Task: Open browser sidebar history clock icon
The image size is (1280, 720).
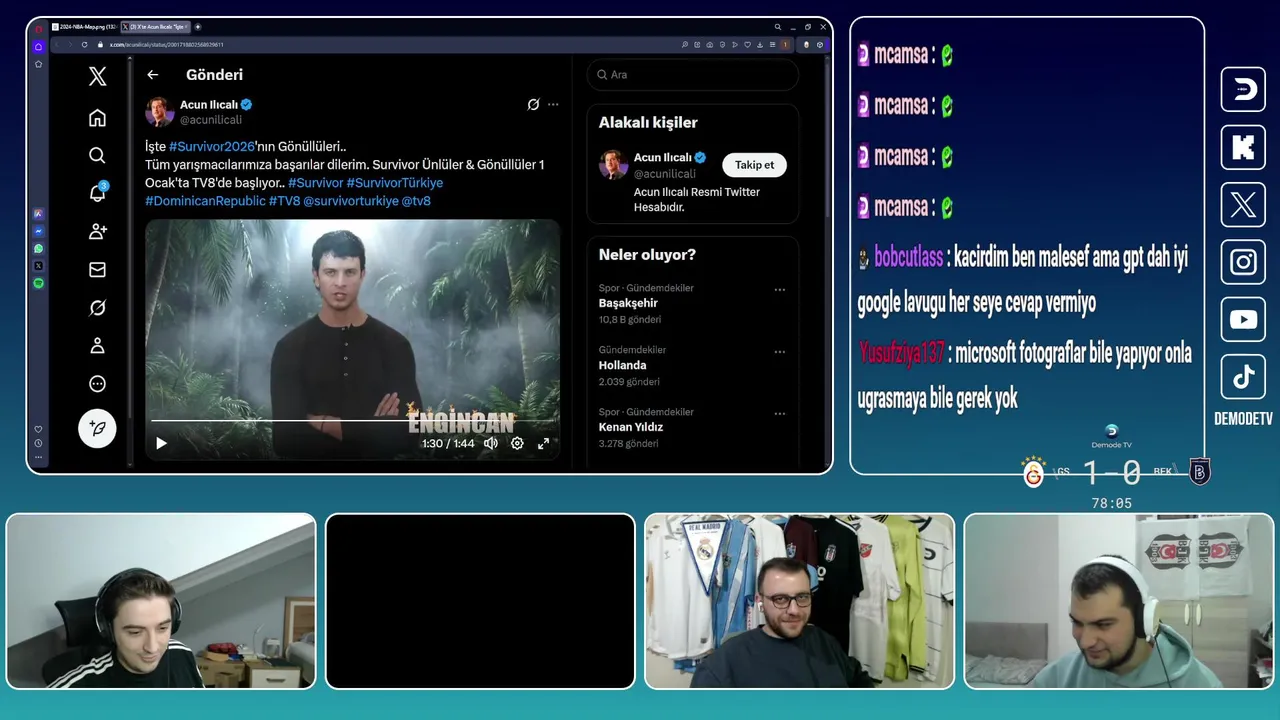Action: point(38,443)
